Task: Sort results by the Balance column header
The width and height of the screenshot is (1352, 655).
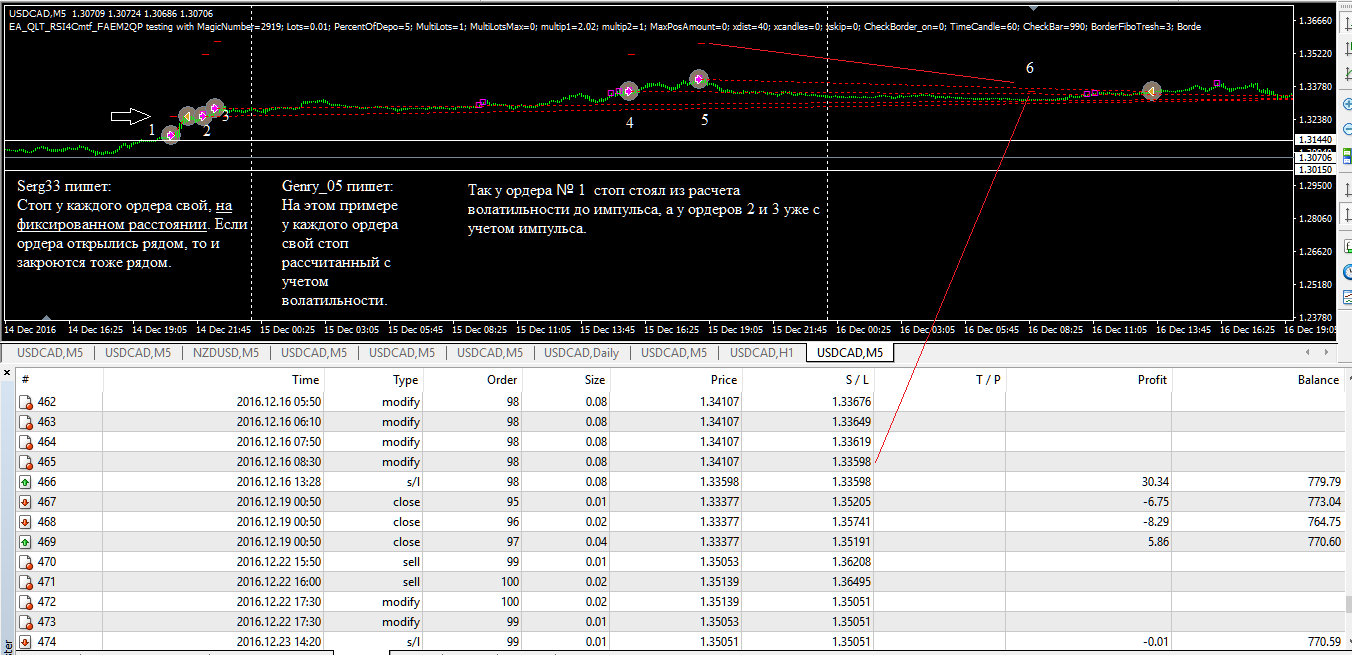Action: (x=1258, y=380)
